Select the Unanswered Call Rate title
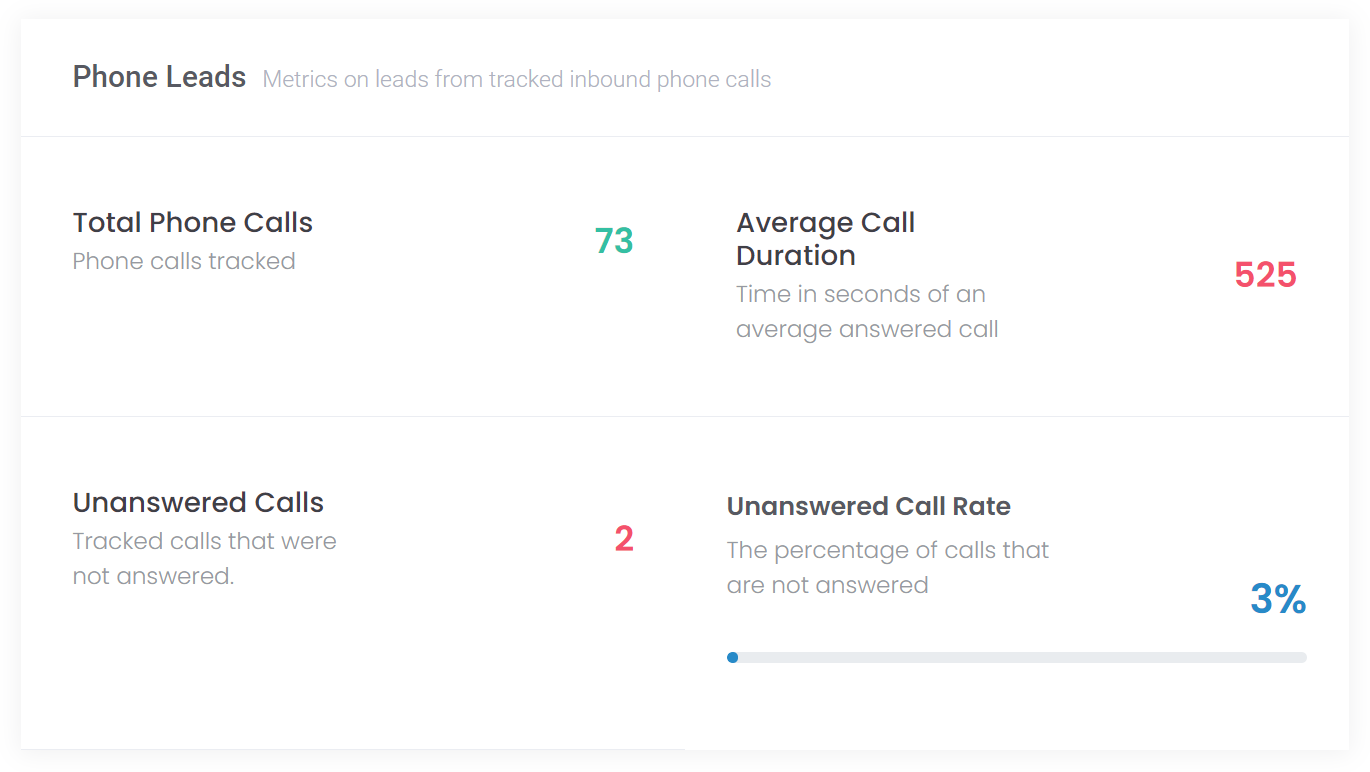The image size is (1370, 772). click(x=869, y=506)
